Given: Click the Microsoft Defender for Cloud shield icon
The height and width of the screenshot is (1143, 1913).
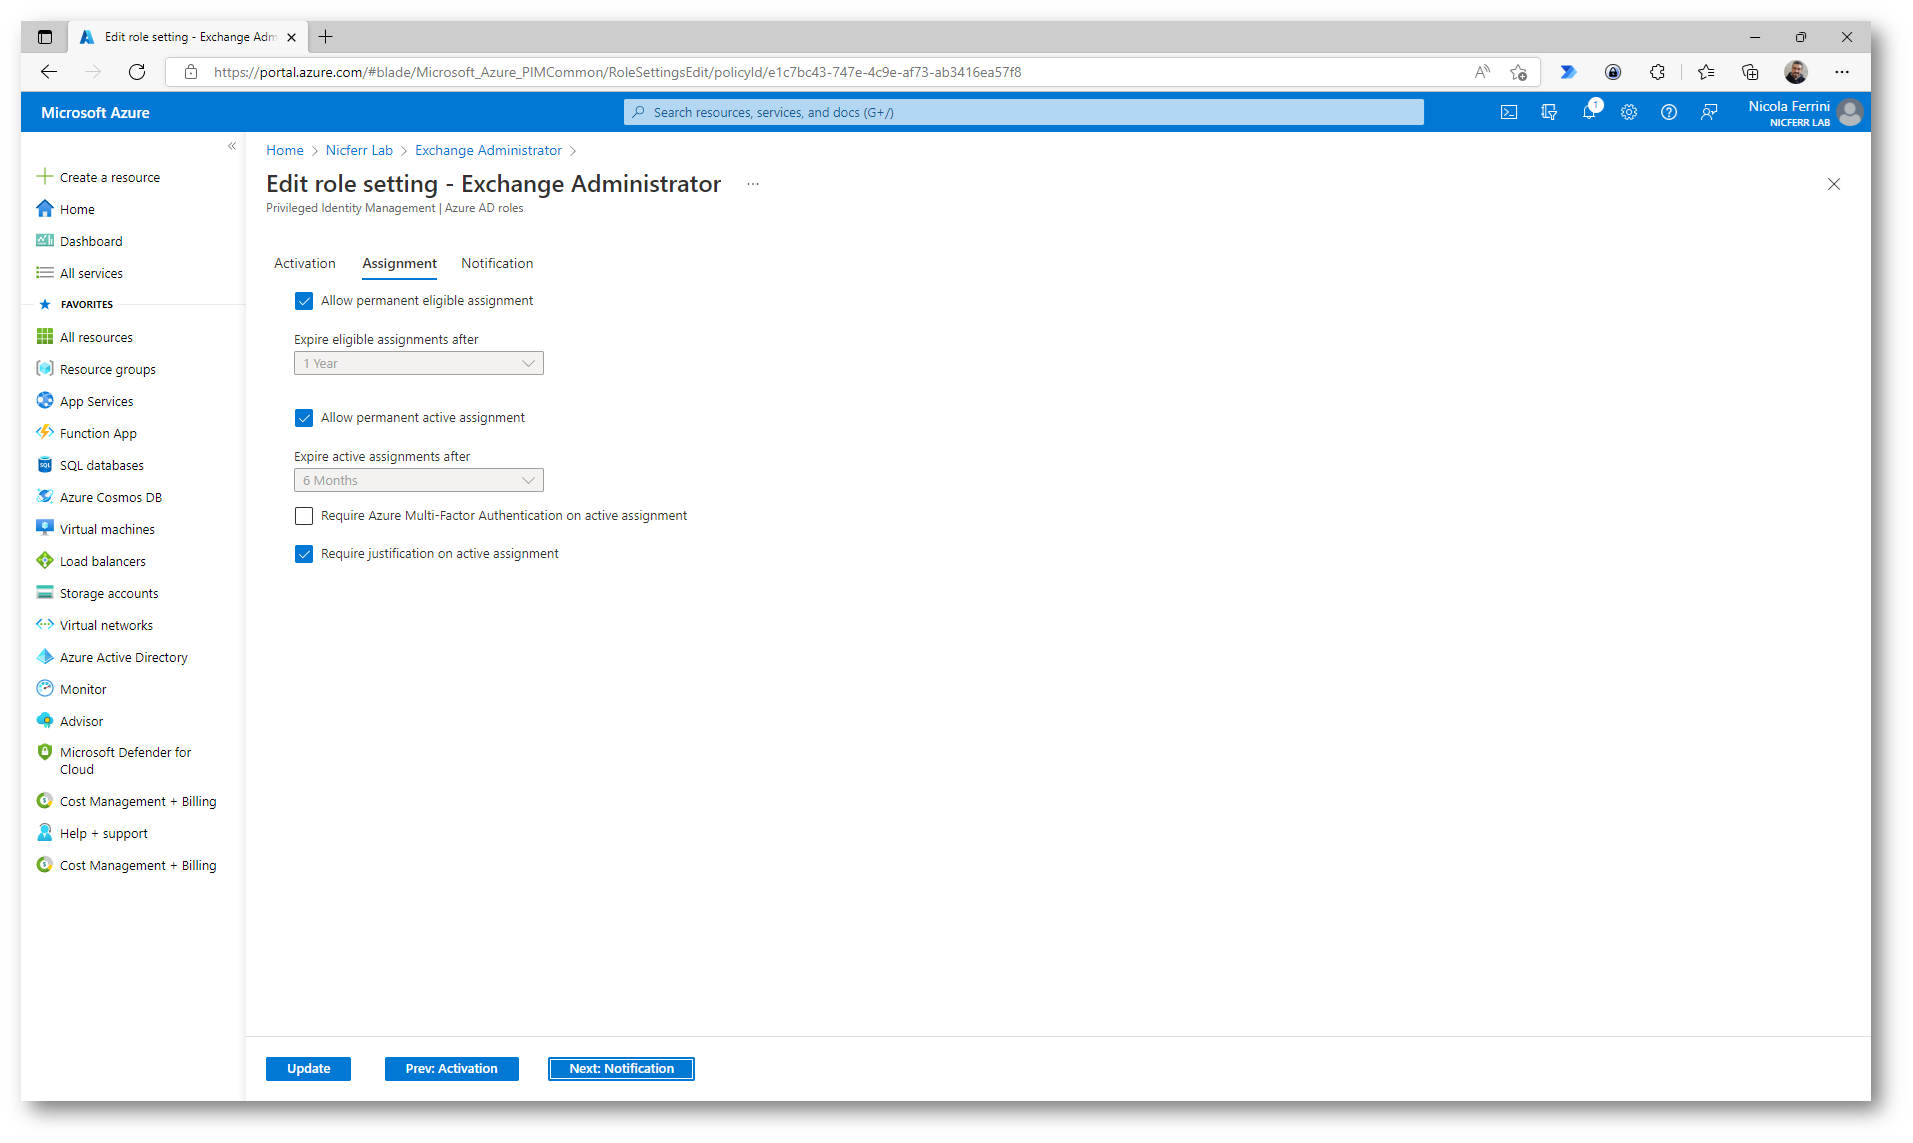Looking at the screenshot, I should click(45, 752).
